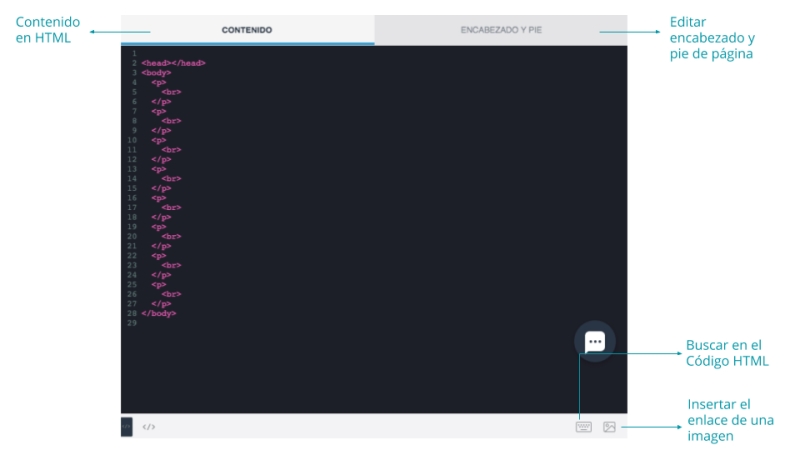Click the code brackets icon in bottom bar
800x450 pixels.
(x=148, y=427)
